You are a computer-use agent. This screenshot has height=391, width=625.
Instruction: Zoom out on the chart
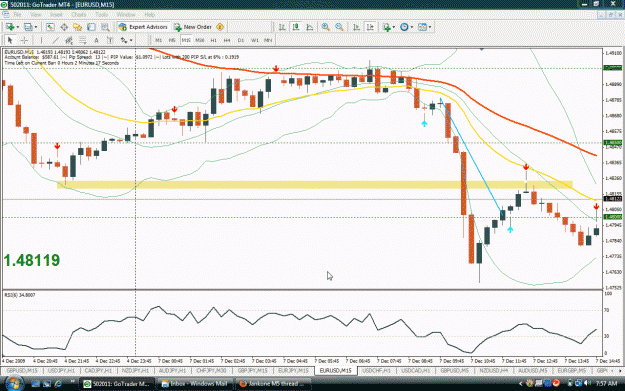pyautogui.click(x=339, y=27)
